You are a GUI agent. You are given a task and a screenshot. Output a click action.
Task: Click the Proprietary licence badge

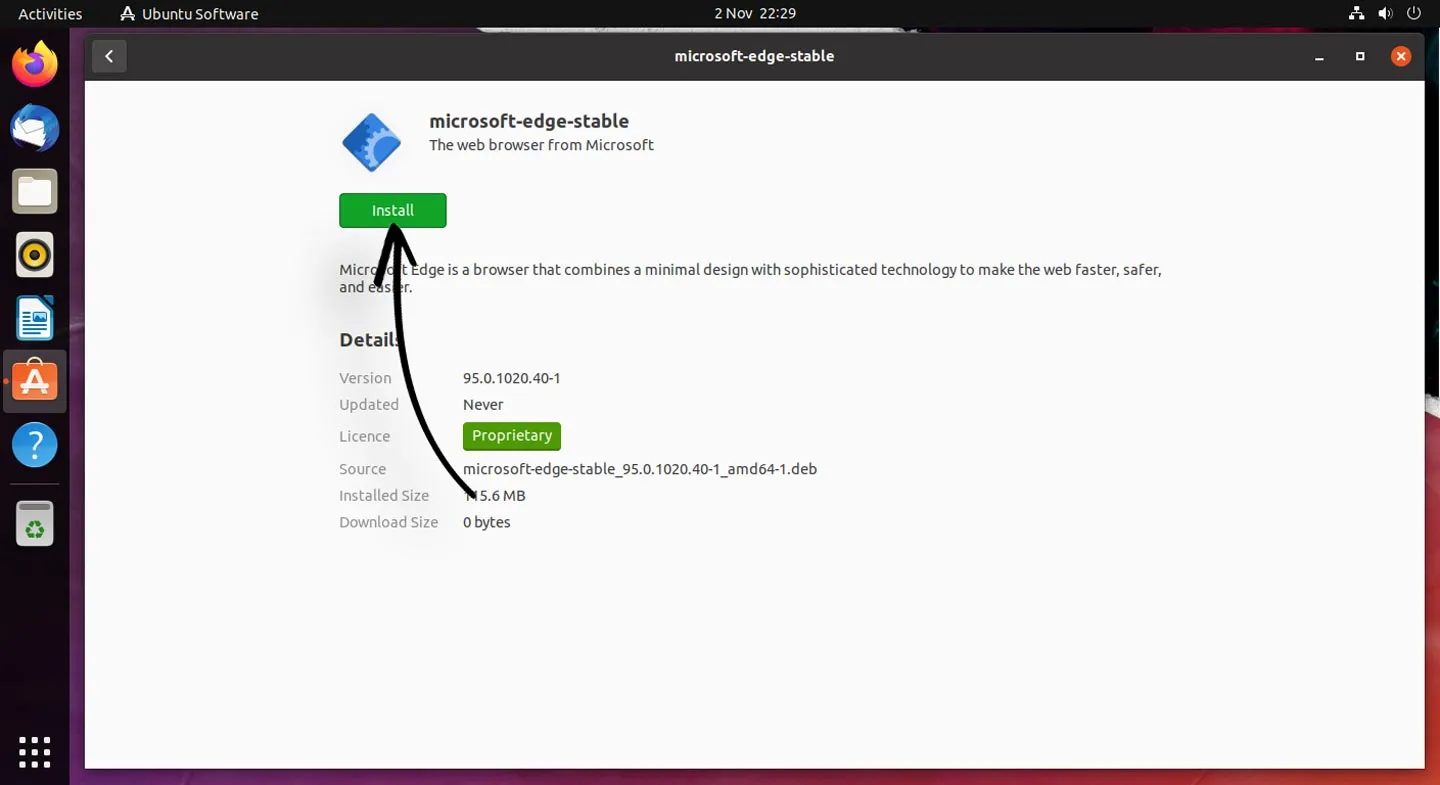511,436
